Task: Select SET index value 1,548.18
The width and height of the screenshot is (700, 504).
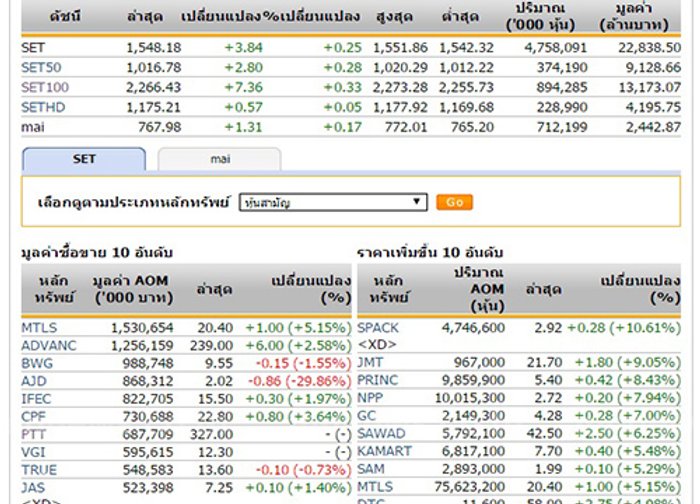Action: 154,47
